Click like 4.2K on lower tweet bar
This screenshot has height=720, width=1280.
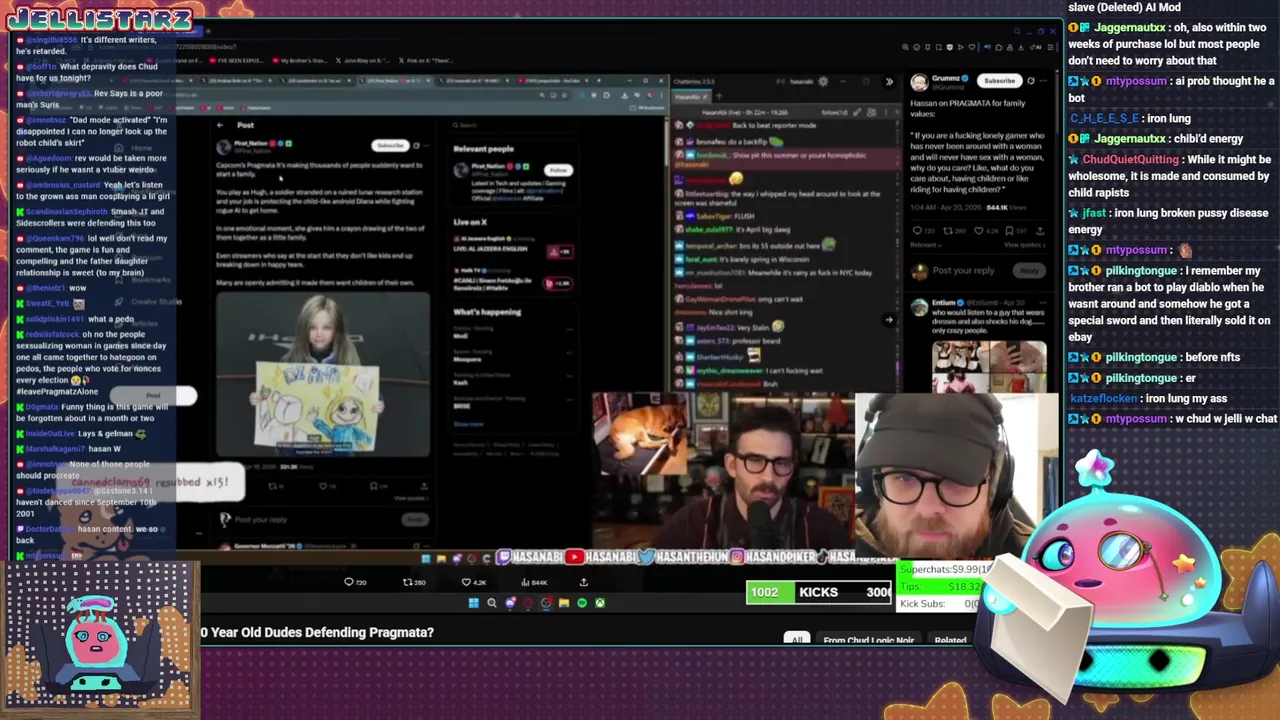click(473, 582)
